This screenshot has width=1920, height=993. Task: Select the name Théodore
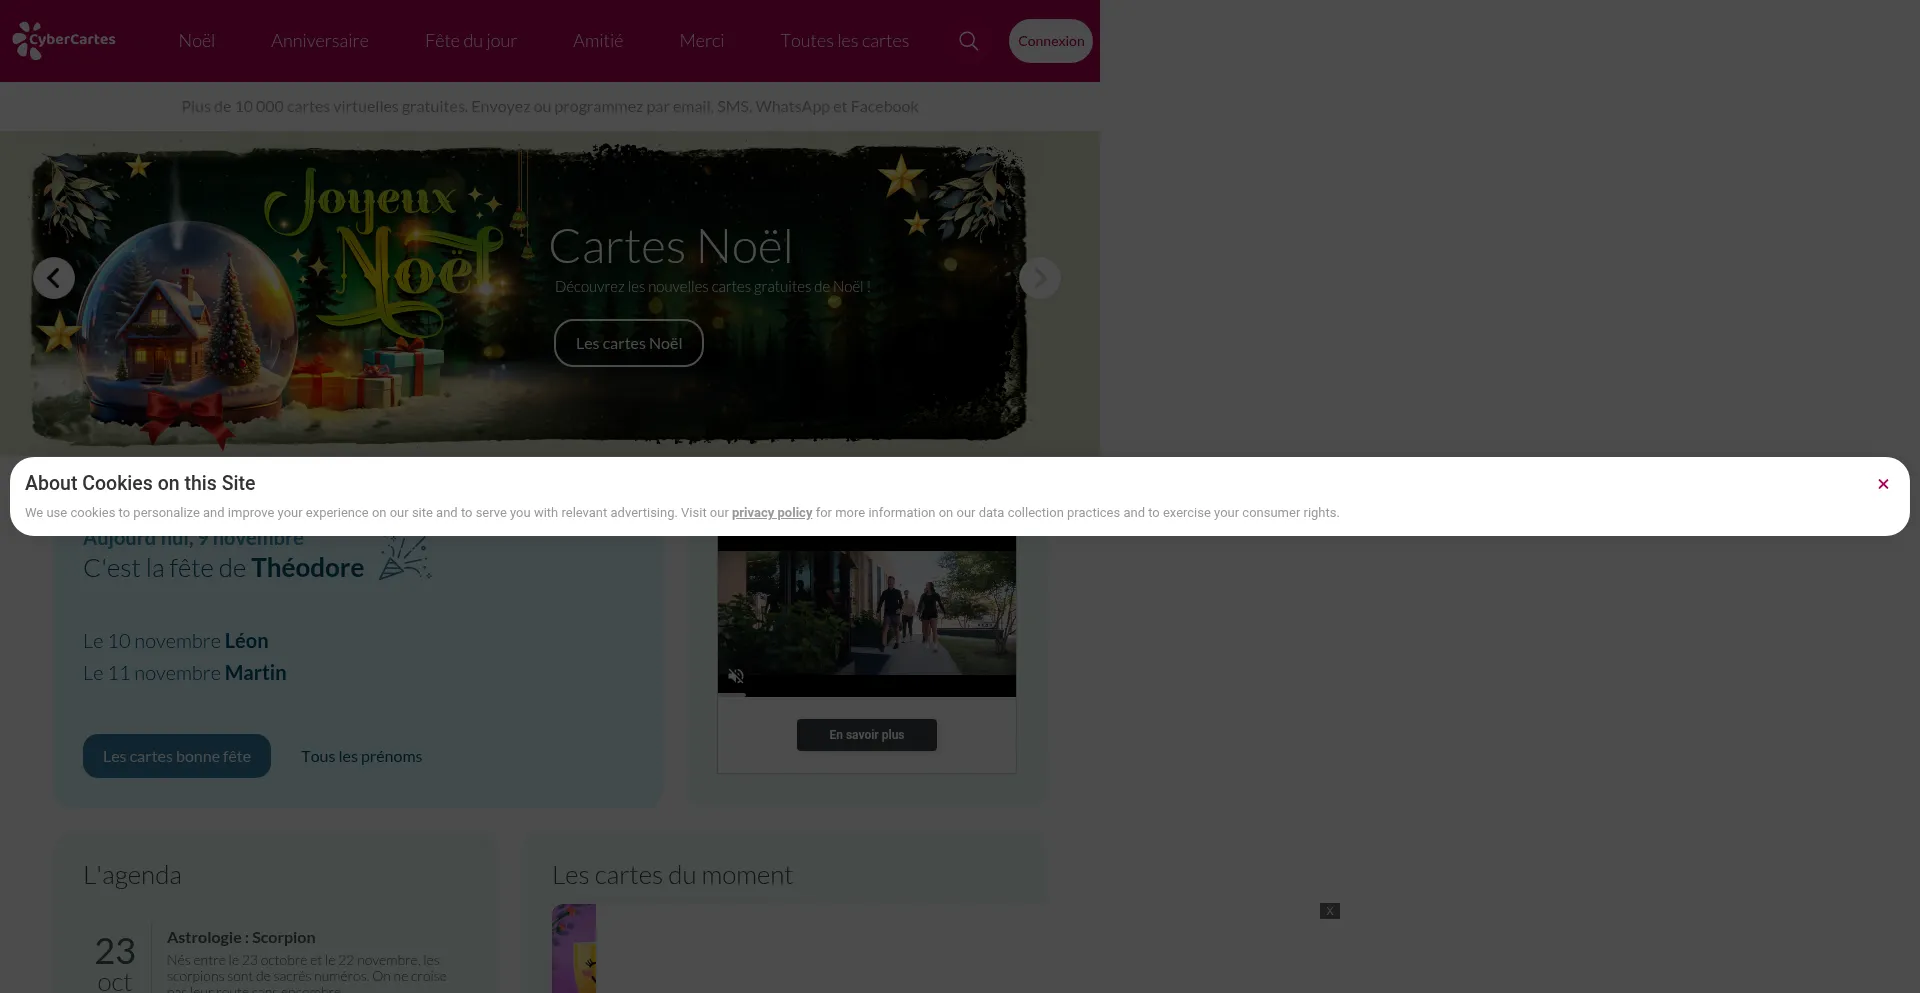(308, 568)
